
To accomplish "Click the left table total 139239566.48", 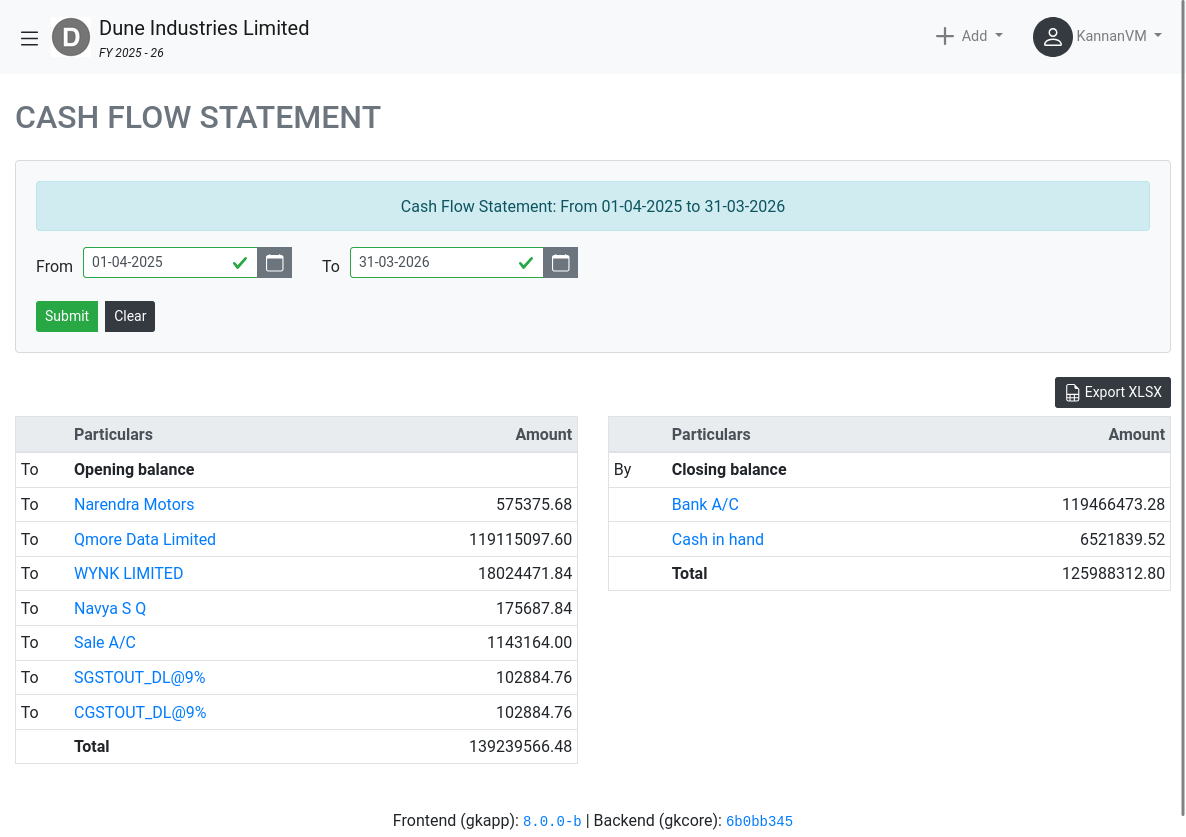I will (x=520, y=746).
